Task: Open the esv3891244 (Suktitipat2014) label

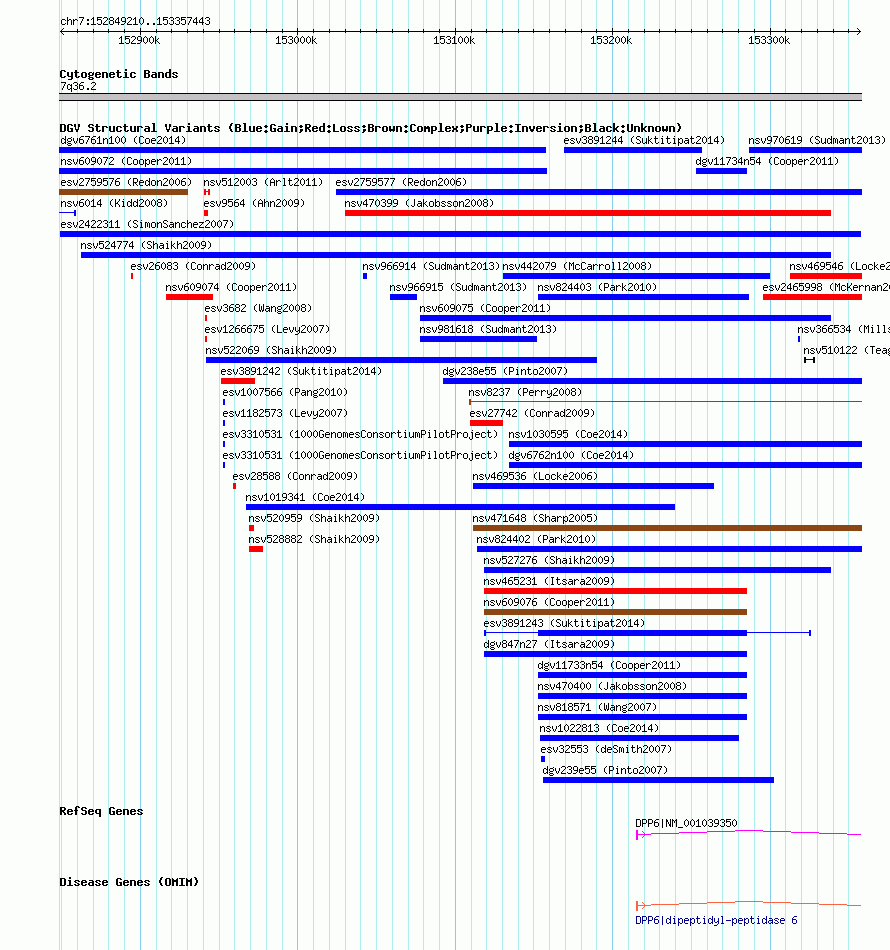Action: click(644, 140)
